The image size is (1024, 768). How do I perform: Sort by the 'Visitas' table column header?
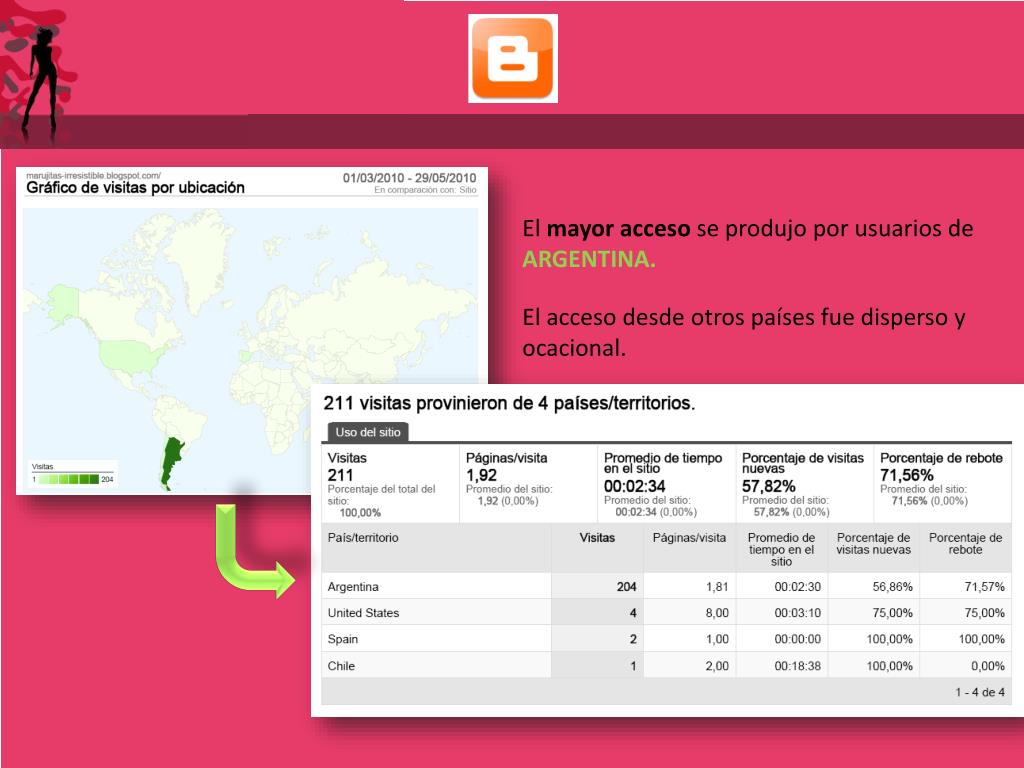(597, 537)
